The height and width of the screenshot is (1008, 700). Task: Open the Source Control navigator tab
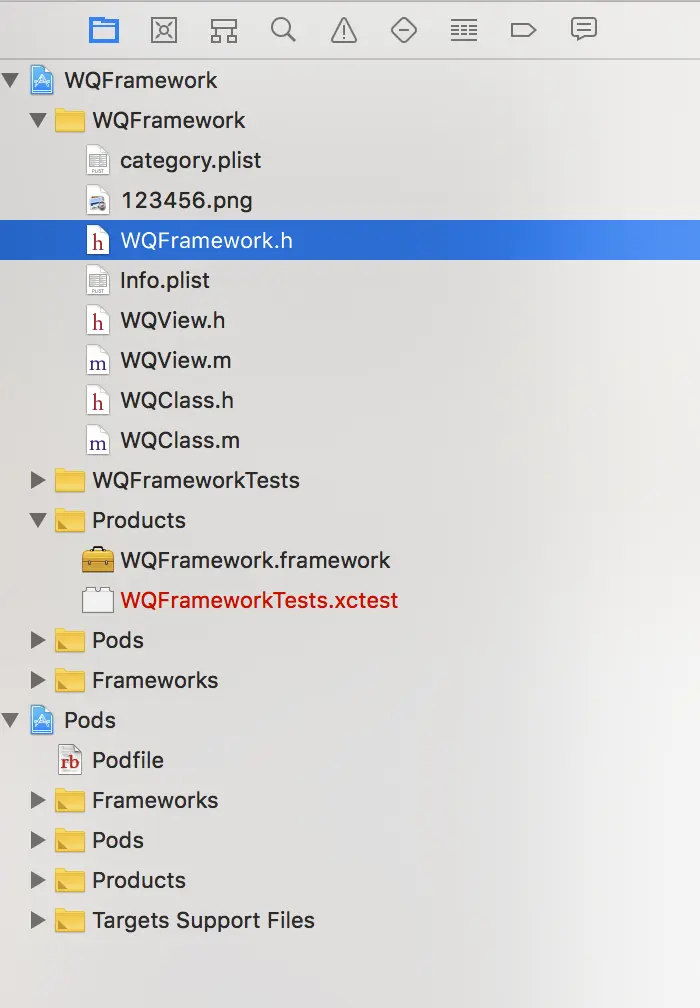pos(164,30)
